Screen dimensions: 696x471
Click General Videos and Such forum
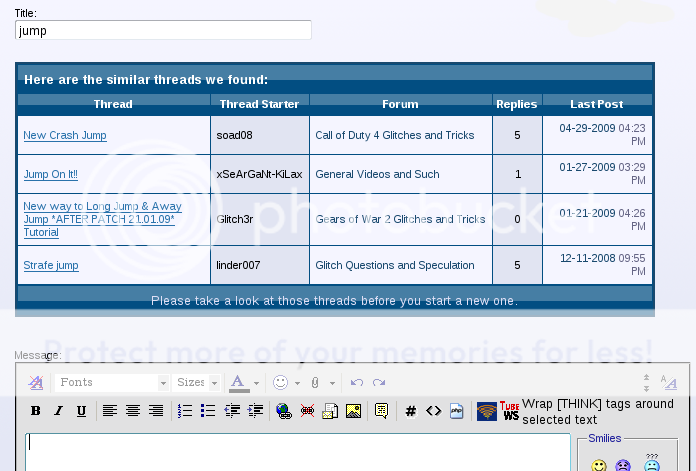point(377,174)
